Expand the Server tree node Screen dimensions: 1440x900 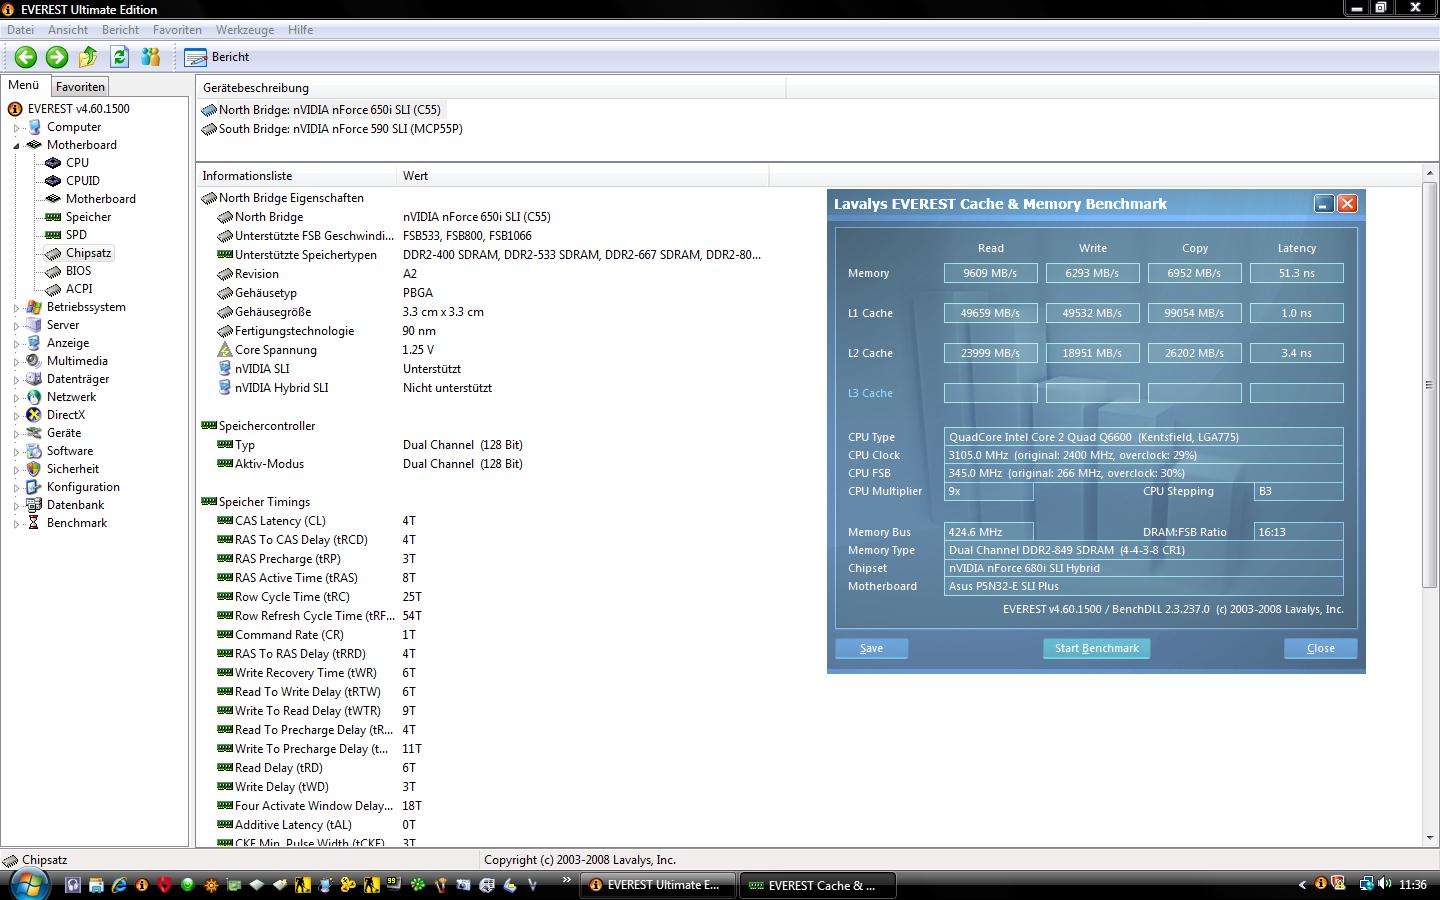[x=16, y=326]
